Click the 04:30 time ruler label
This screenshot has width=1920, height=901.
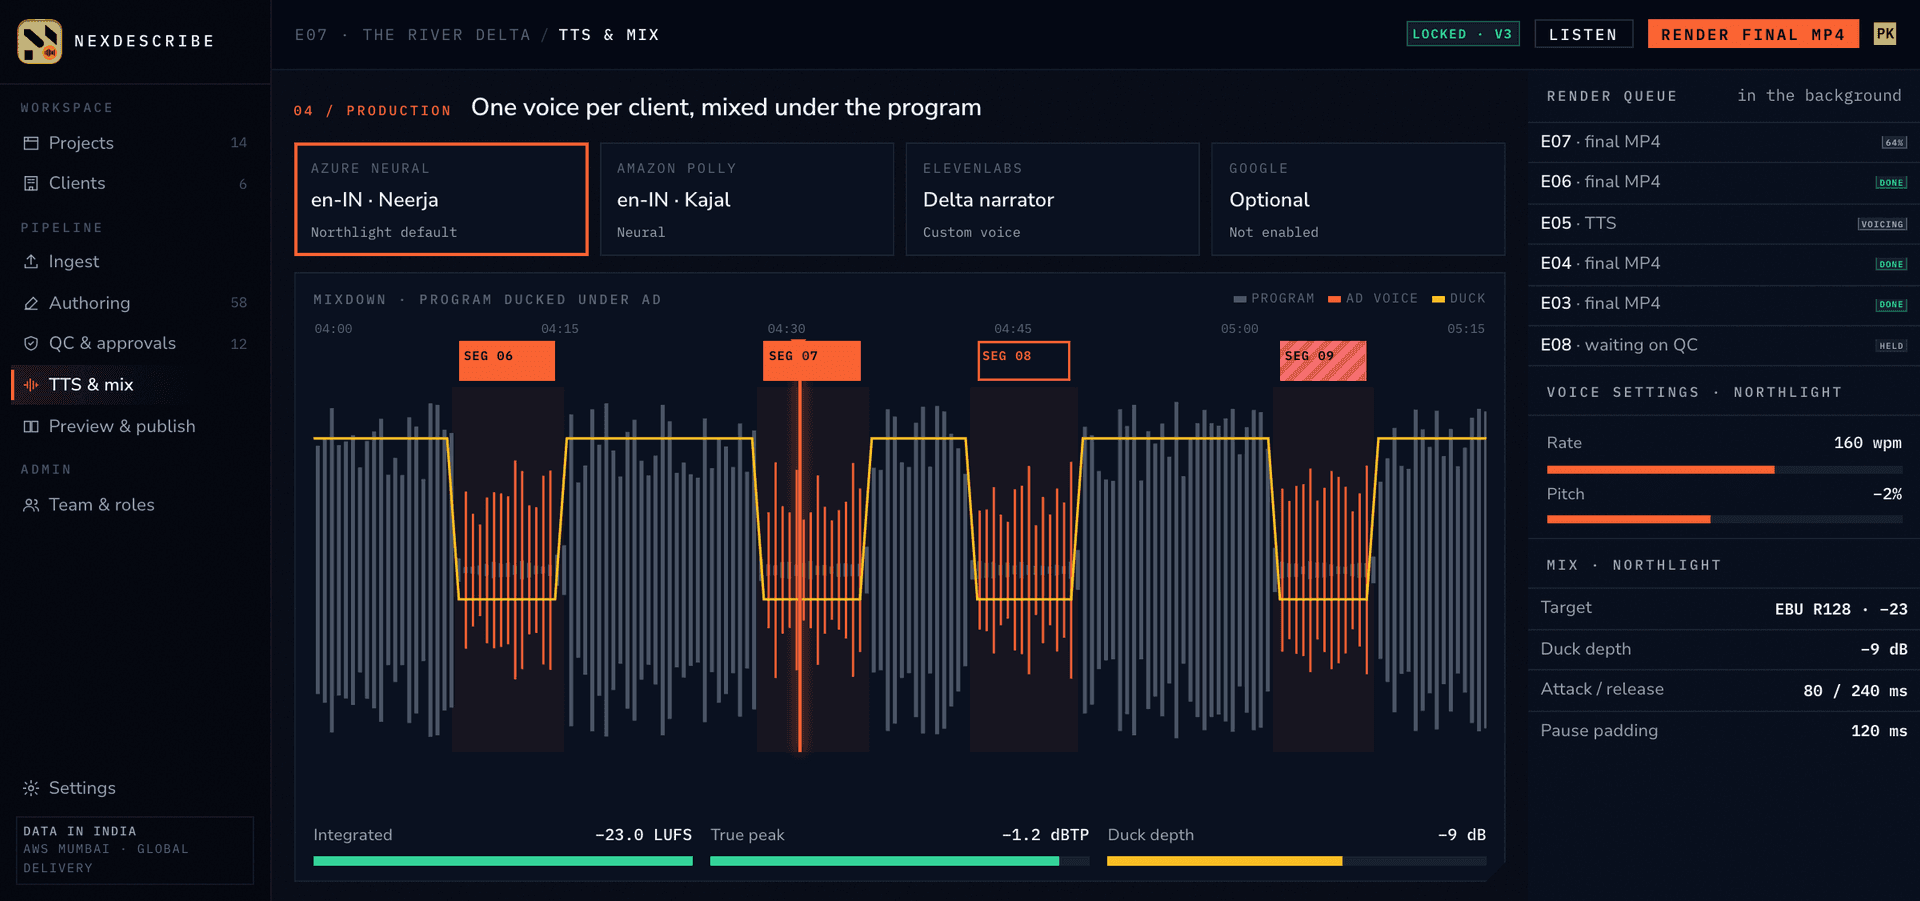point(786,329)
